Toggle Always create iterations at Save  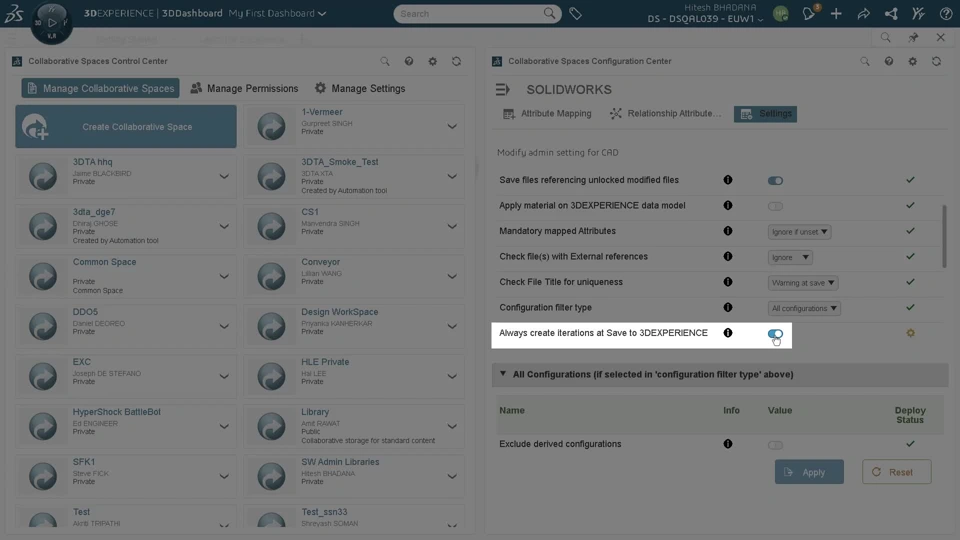[775, 334]
